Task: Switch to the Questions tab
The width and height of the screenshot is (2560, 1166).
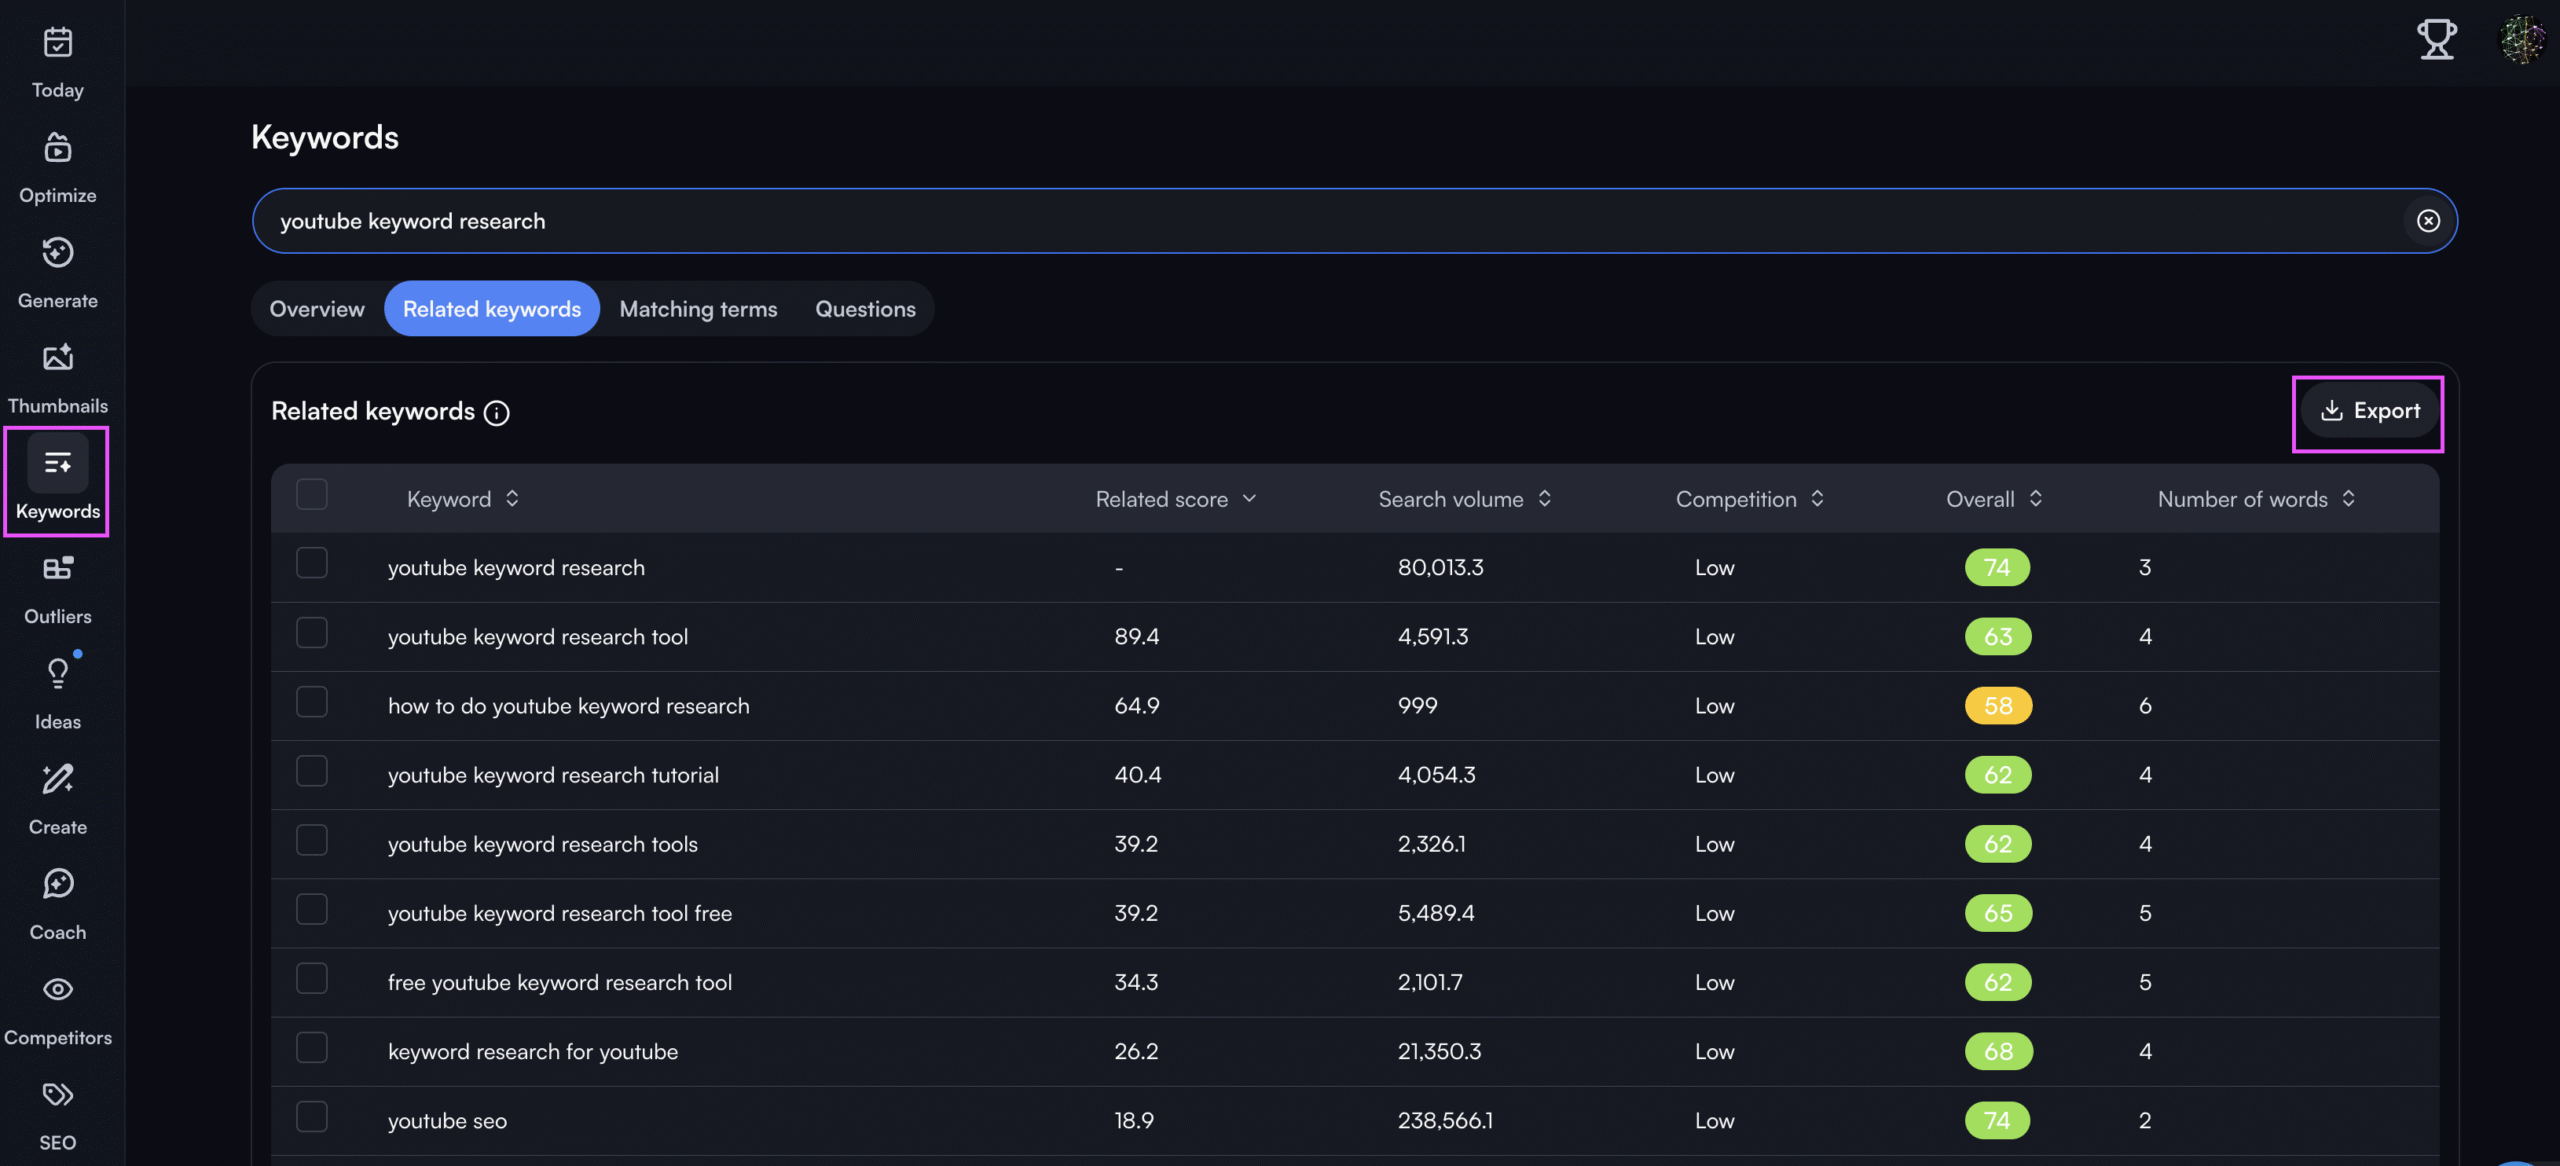Action: (x=865, y=309)
